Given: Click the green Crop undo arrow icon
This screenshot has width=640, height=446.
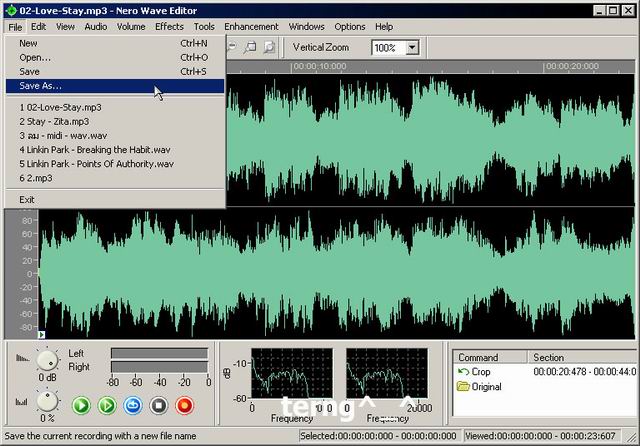Looking at the screenshot, I should 463,372.
